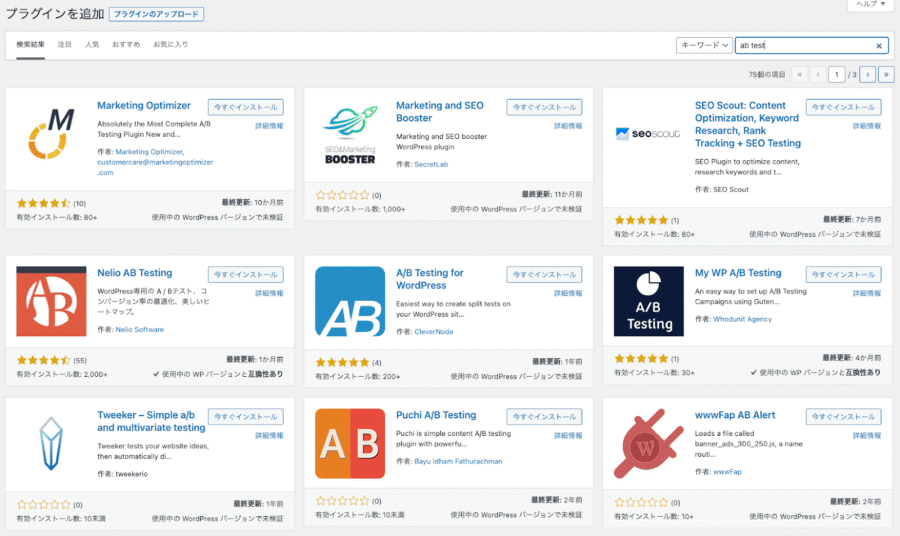Open 詳細情報 for Puchi A/B Testing
Viewport: 900px width, 536px height.
pos(568,436)
